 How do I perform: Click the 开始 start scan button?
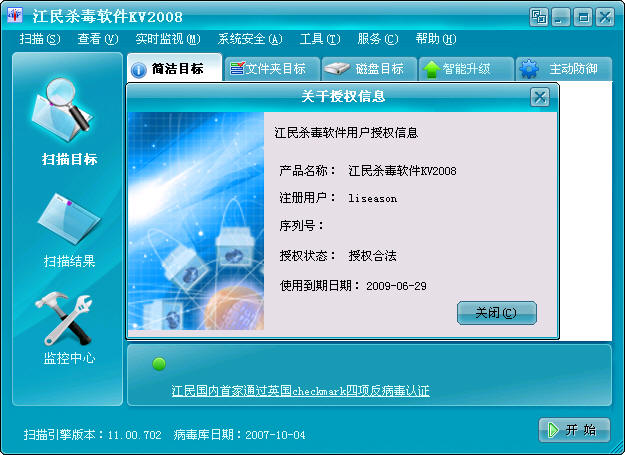[574, 430]
